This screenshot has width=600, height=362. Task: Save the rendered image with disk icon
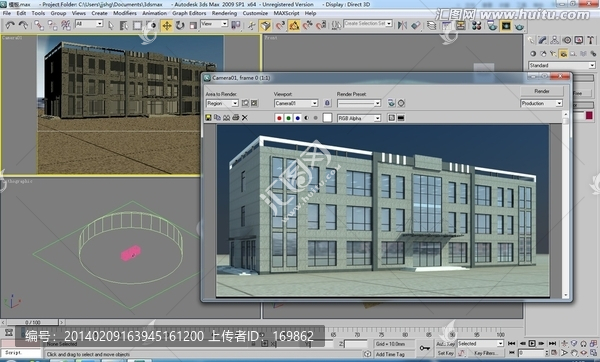click(x=208, y=118)
